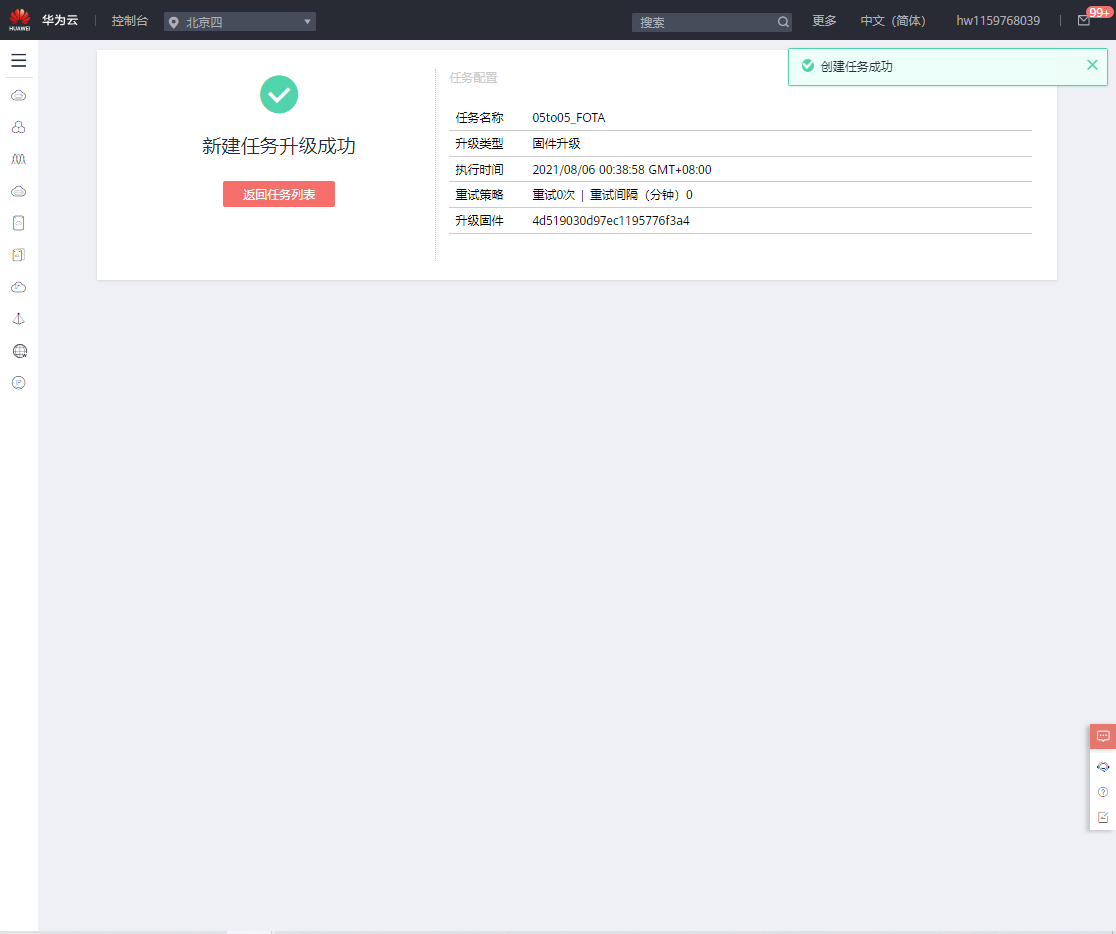Click the wave-shaped arches sidebar icon
Image resolution: width=1116 pixels, height=934 pixels.
19,159
